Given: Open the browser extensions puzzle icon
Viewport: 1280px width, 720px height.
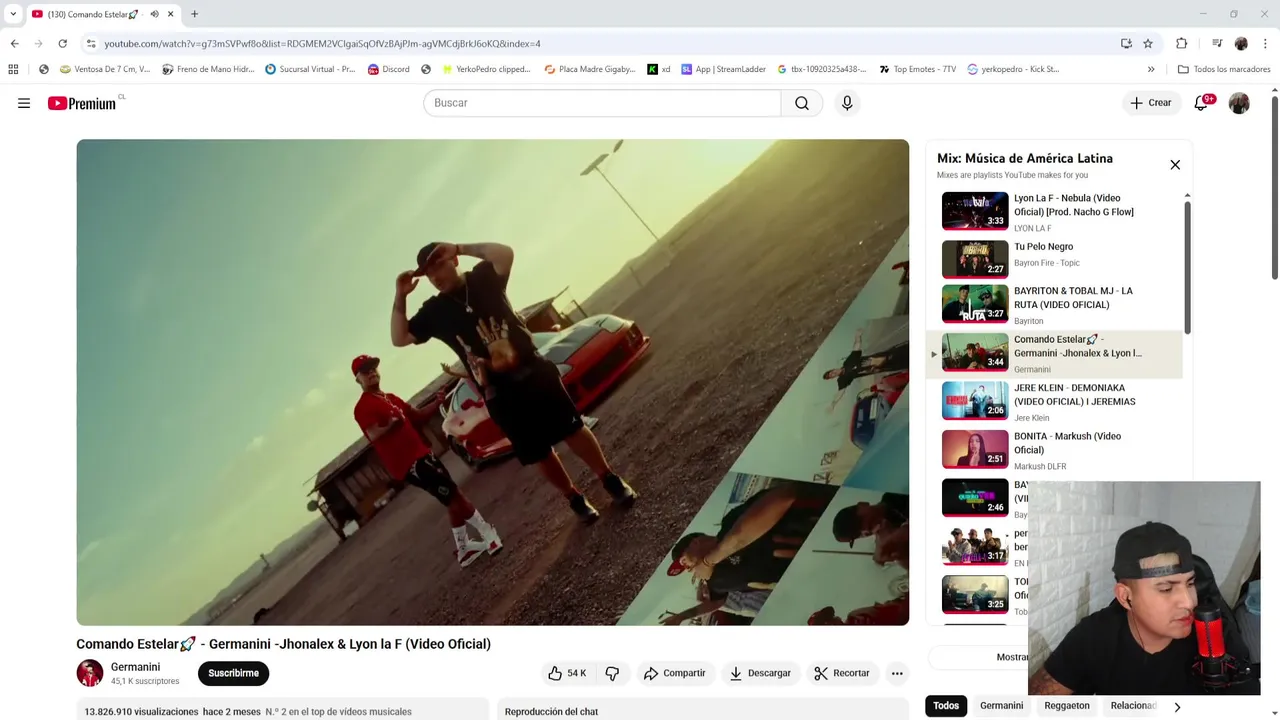Looking at the screenshot, I should point(1181,43).
